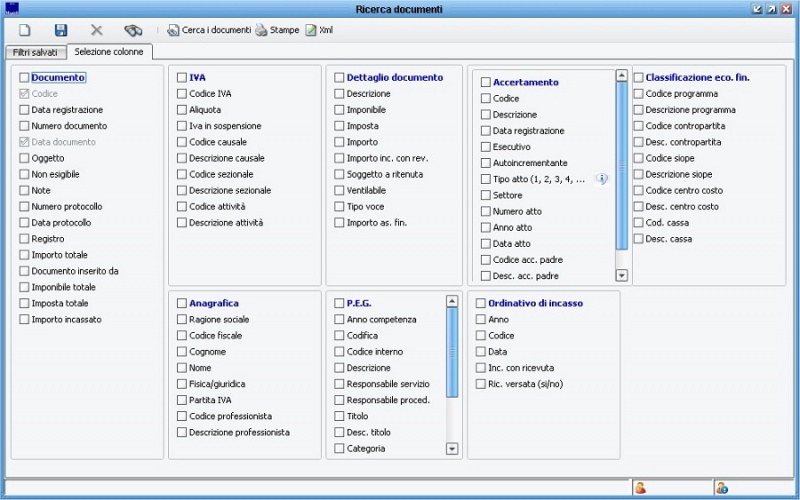Image resolution: width=800 pixels, height=500 pixels.
Task: Click the new blank document icon
Action: pos(24,30)
